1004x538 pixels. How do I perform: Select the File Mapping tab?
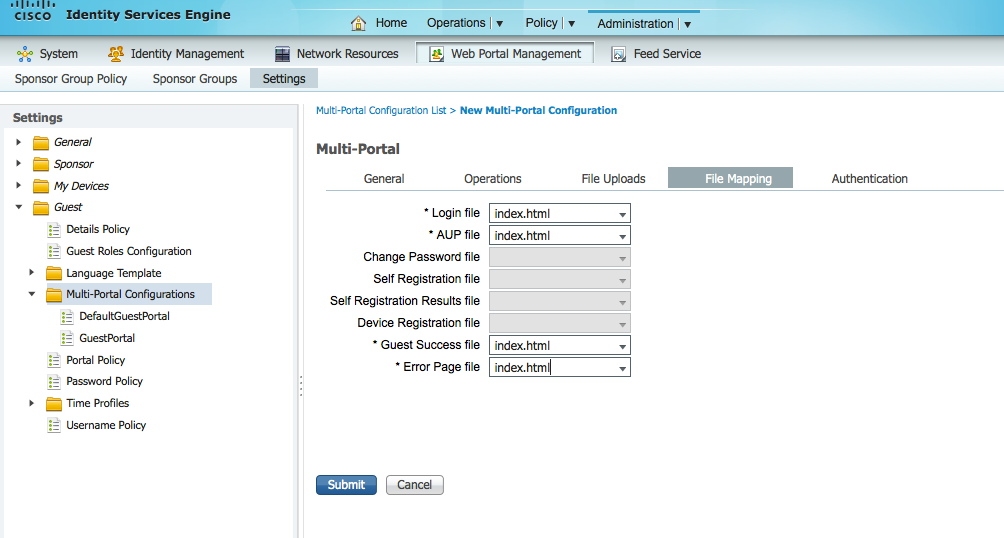(731, 178)
